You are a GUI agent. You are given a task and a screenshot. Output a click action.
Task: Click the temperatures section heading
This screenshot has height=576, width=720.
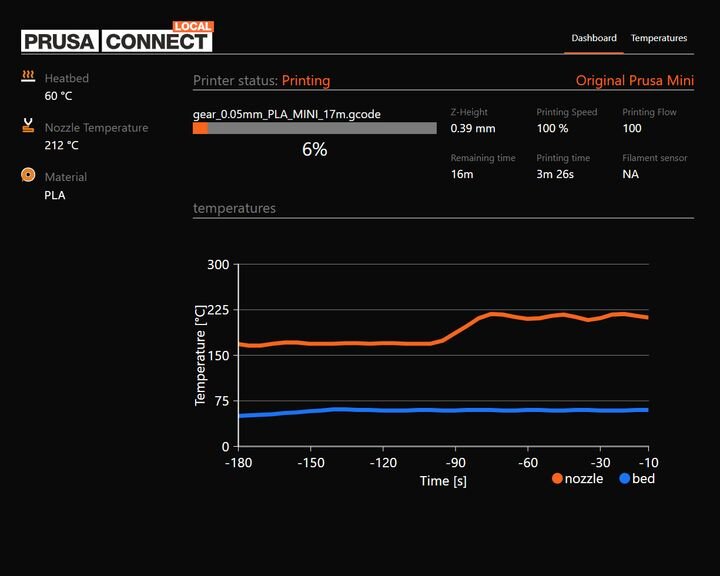click(234, 208)
